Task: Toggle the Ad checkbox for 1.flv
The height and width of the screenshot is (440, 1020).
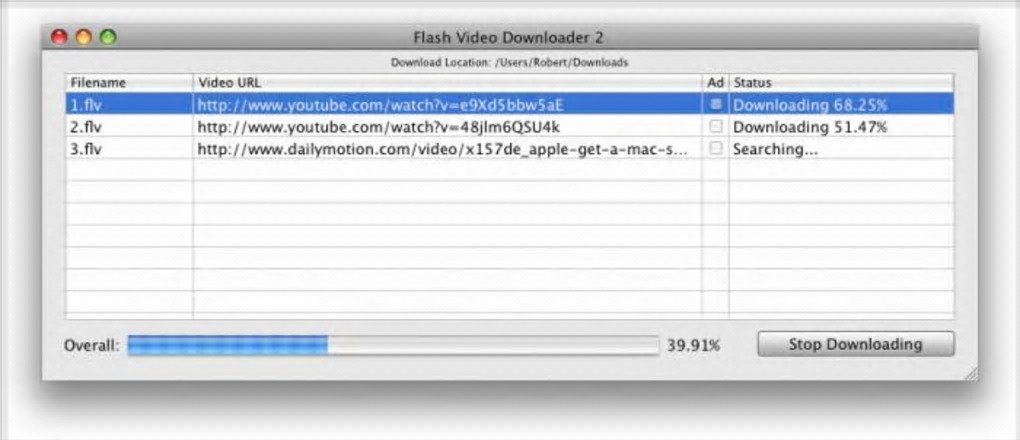Action: 716,104
